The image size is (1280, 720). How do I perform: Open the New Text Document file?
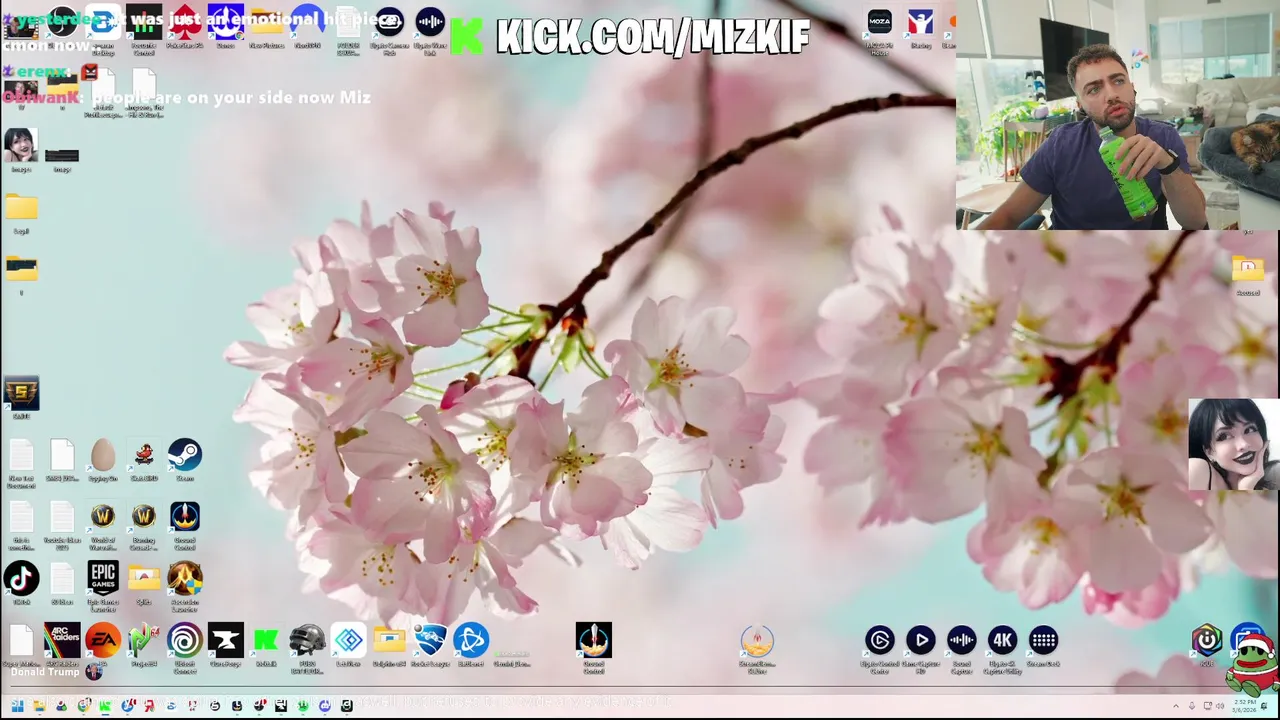click(x=21, y=455)
